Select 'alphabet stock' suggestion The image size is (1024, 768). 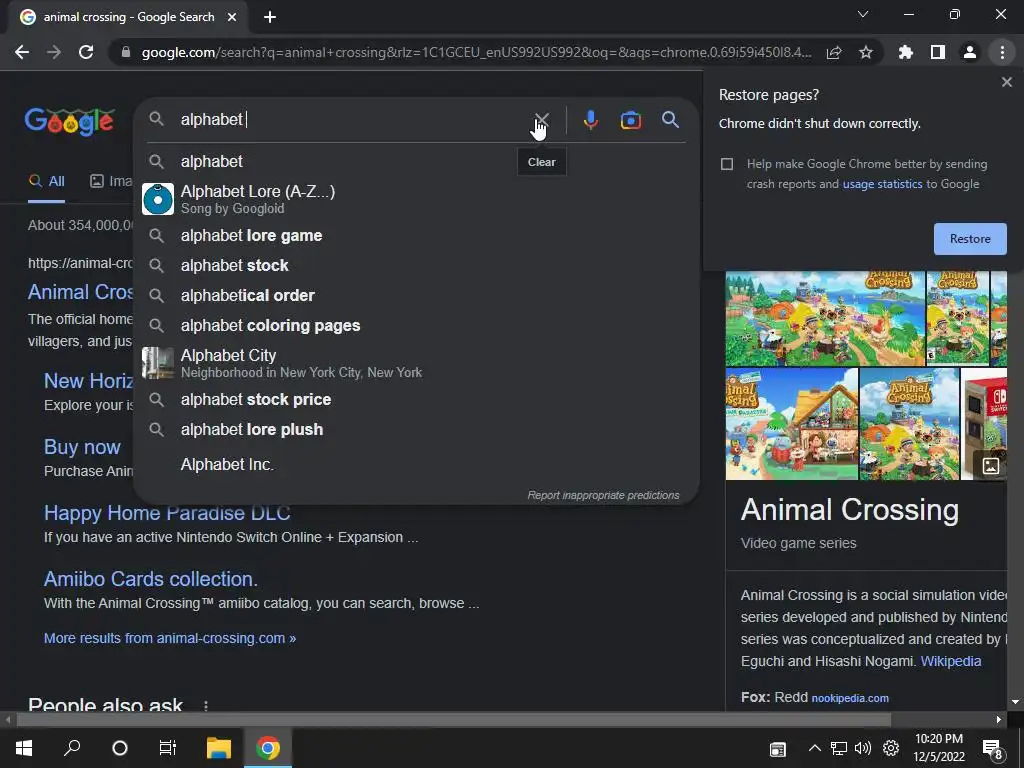(x=416, y=266)
